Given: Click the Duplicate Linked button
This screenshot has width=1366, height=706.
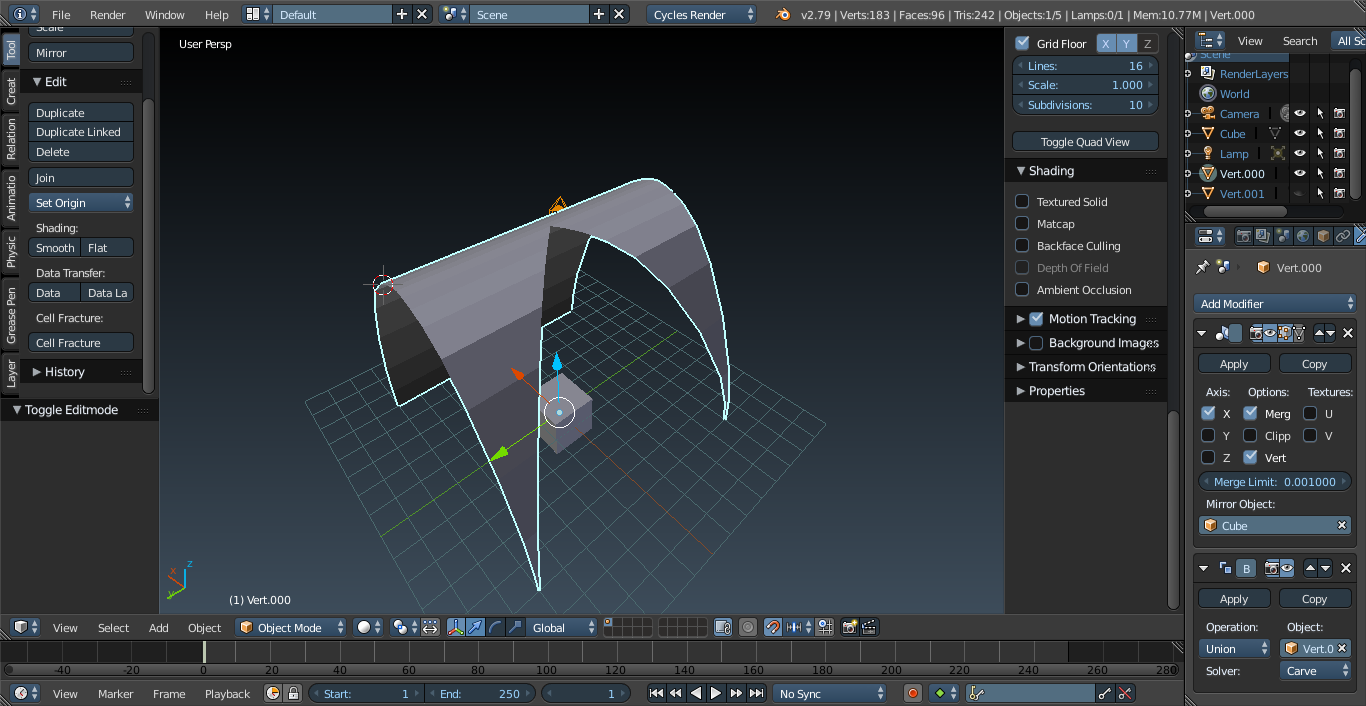Looking at the screenshot, I should coord(80,132).
